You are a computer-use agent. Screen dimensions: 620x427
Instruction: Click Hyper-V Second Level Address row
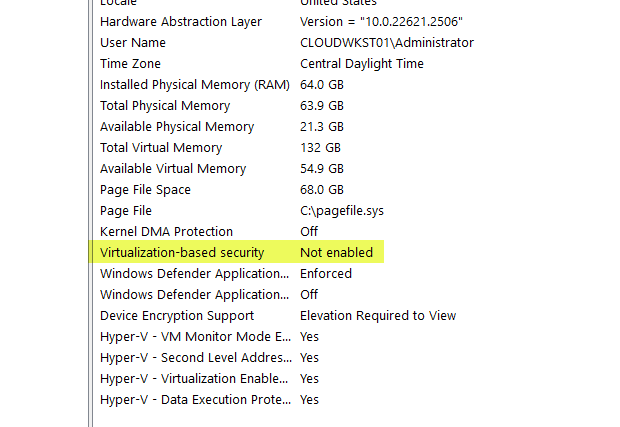(195, 358)
